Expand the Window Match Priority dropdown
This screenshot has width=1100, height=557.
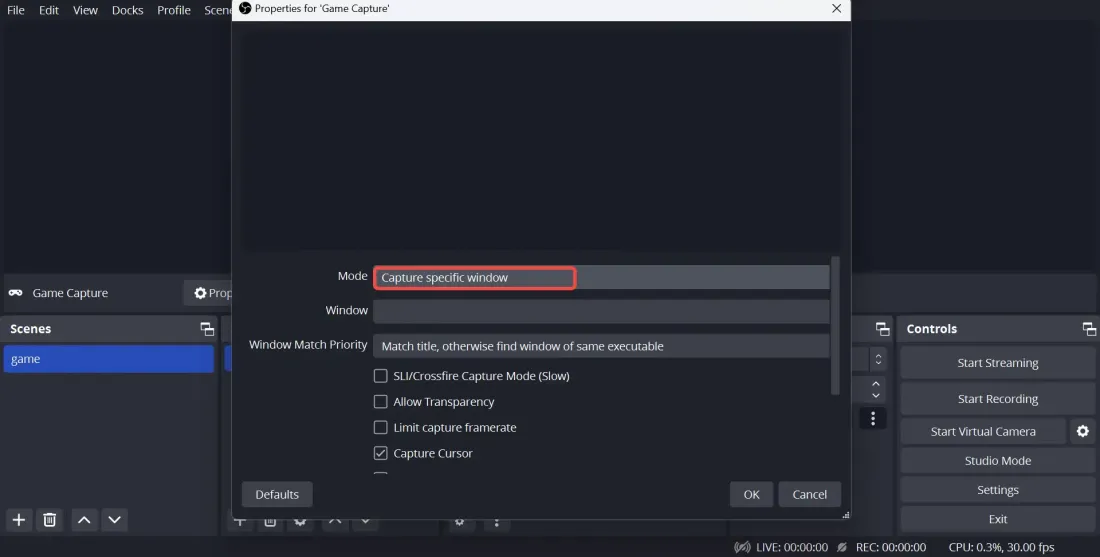[x=601, y=346]
